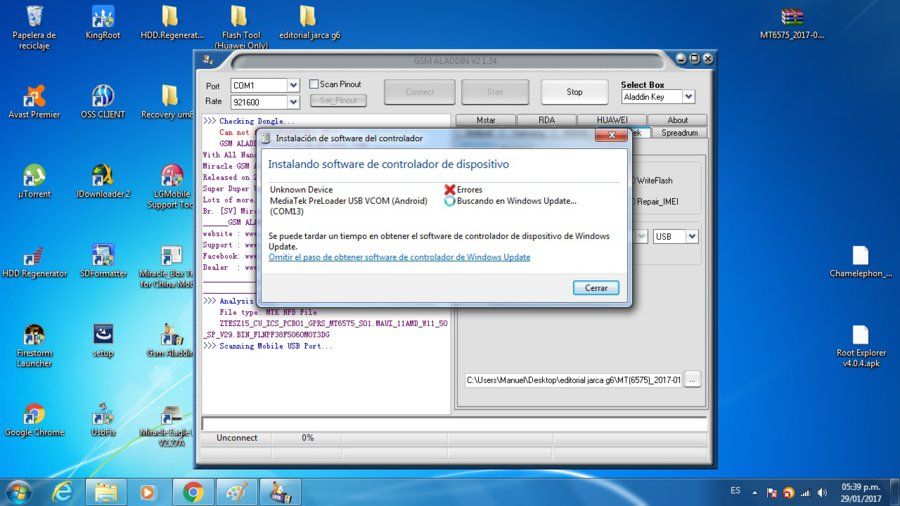Screen dimensions: 900x506
Task: Expand the Port COM1 dropdown
Action: pyautogui.click(x=293, y=85)
